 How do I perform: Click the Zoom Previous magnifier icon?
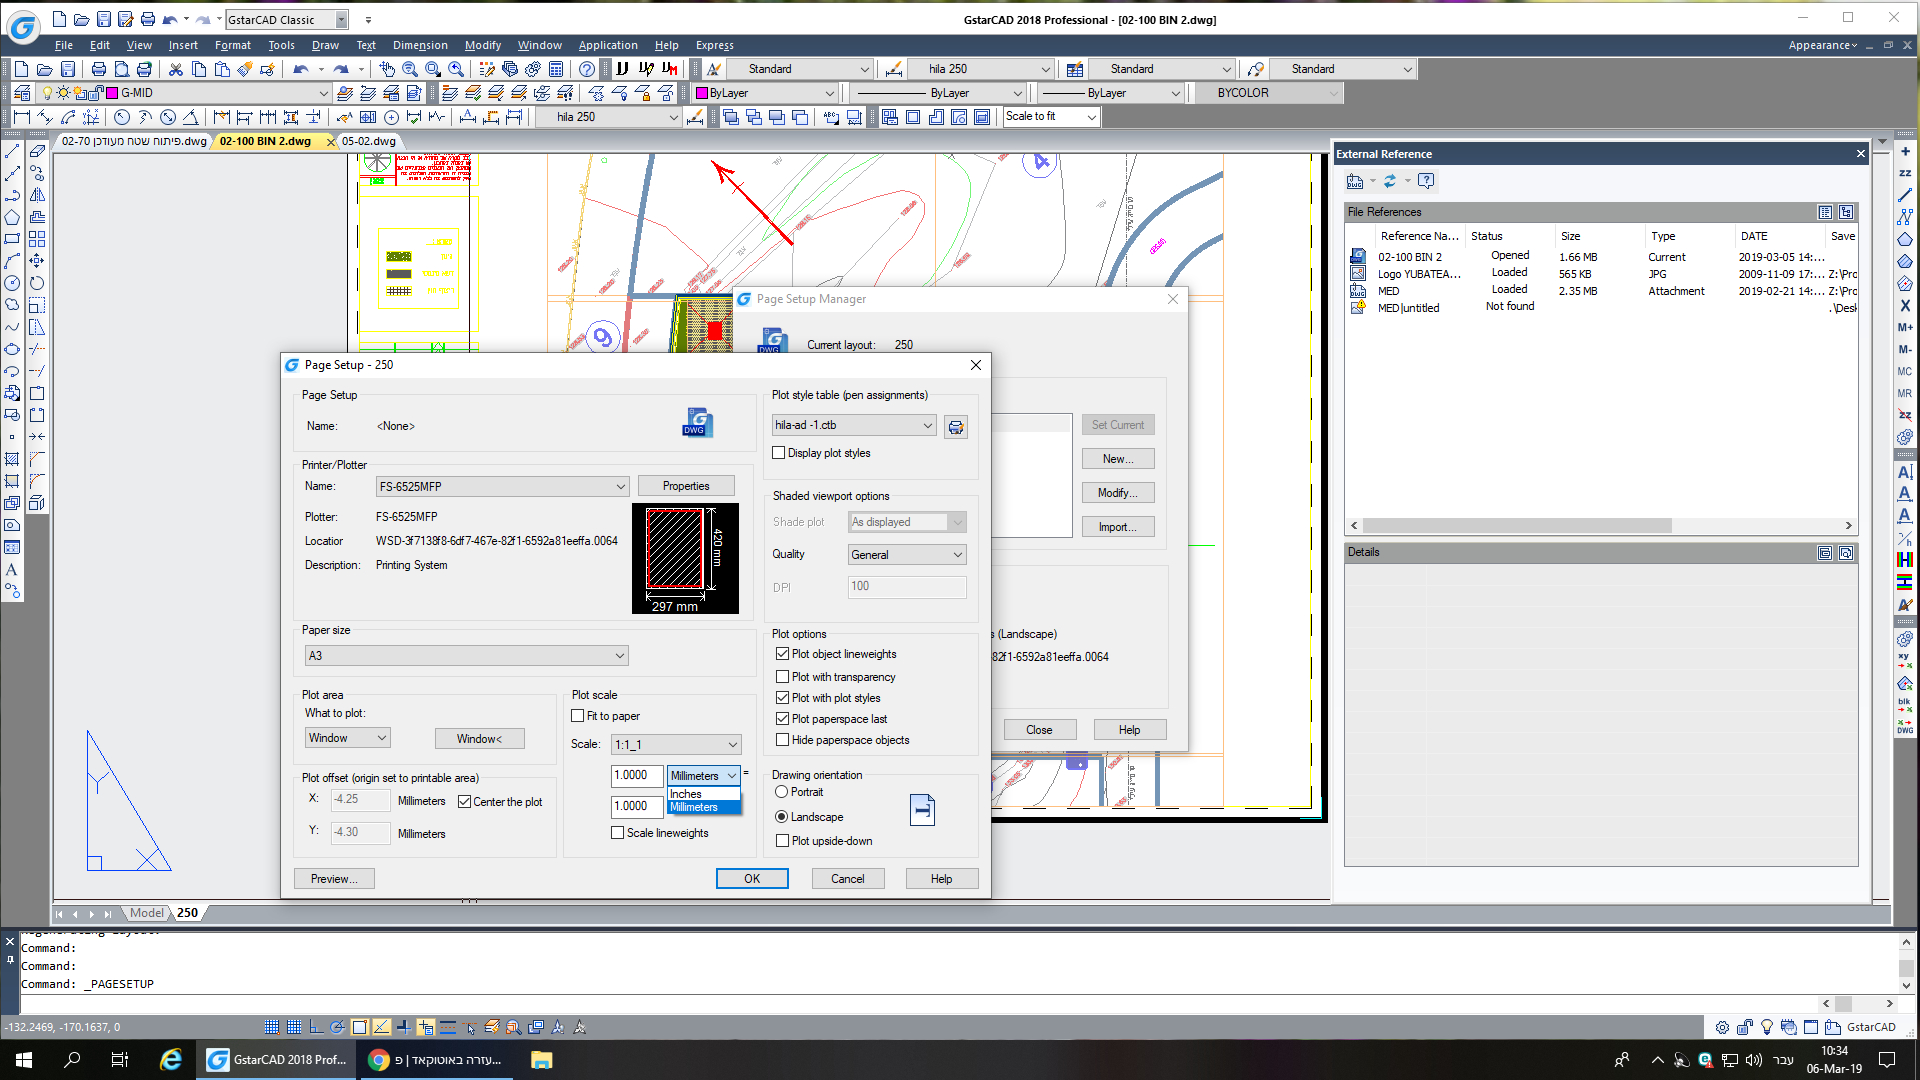456,69
